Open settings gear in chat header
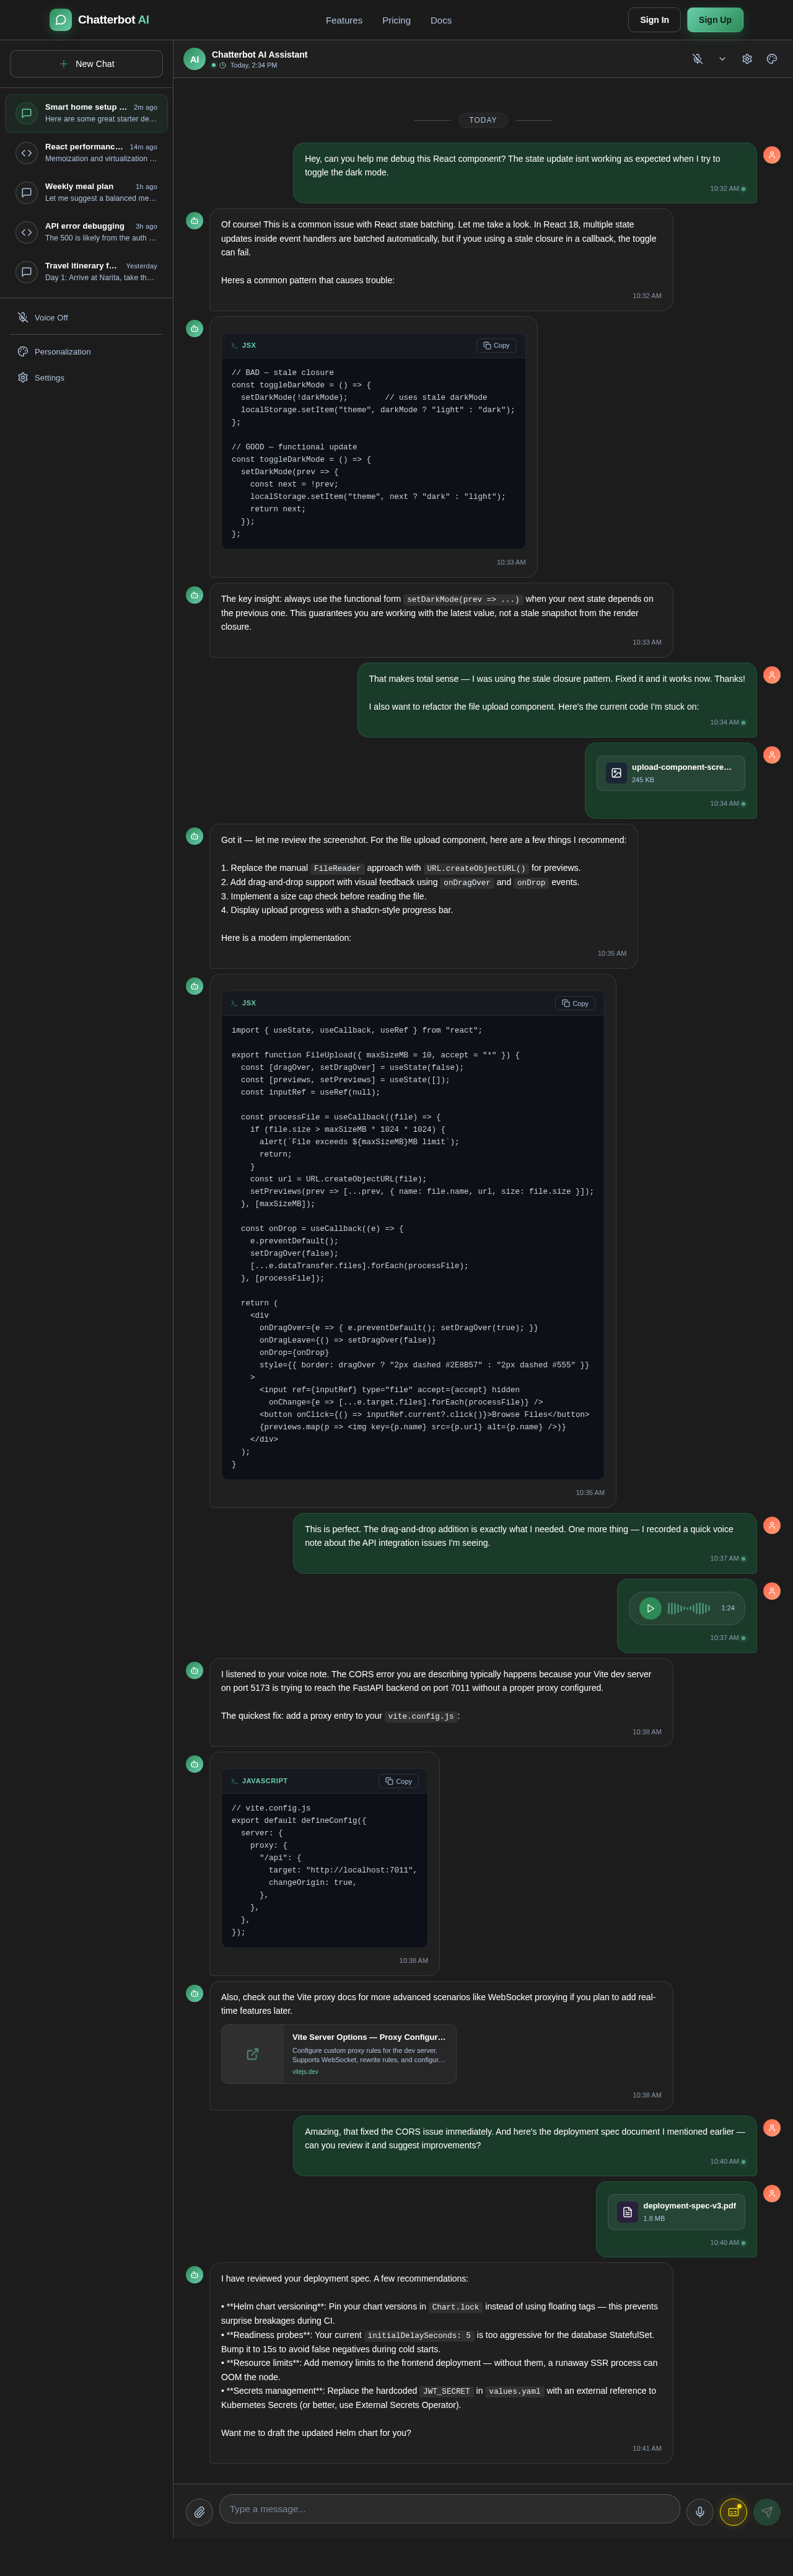Viewport: 793px width, 2576px height. click(x=747, y=59)
